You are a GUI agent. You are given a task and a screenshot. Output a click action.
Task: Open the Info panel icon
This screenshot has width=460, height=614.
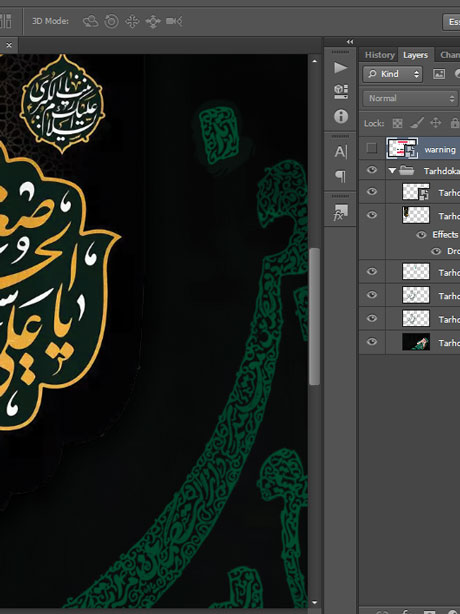coord(341,116)
